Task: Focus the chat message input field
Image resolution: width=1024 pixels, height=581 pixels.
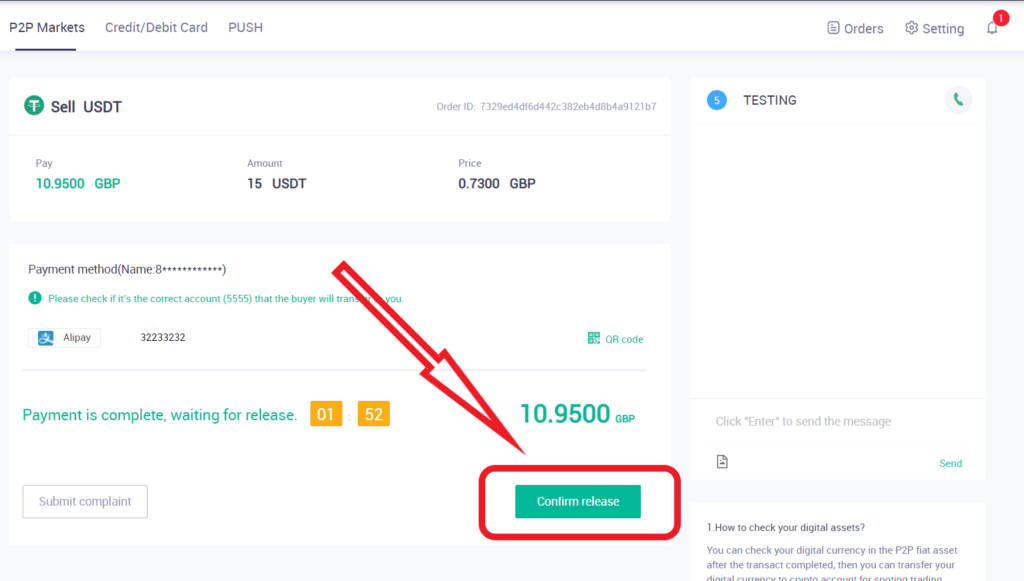Action: pos(835,422)
